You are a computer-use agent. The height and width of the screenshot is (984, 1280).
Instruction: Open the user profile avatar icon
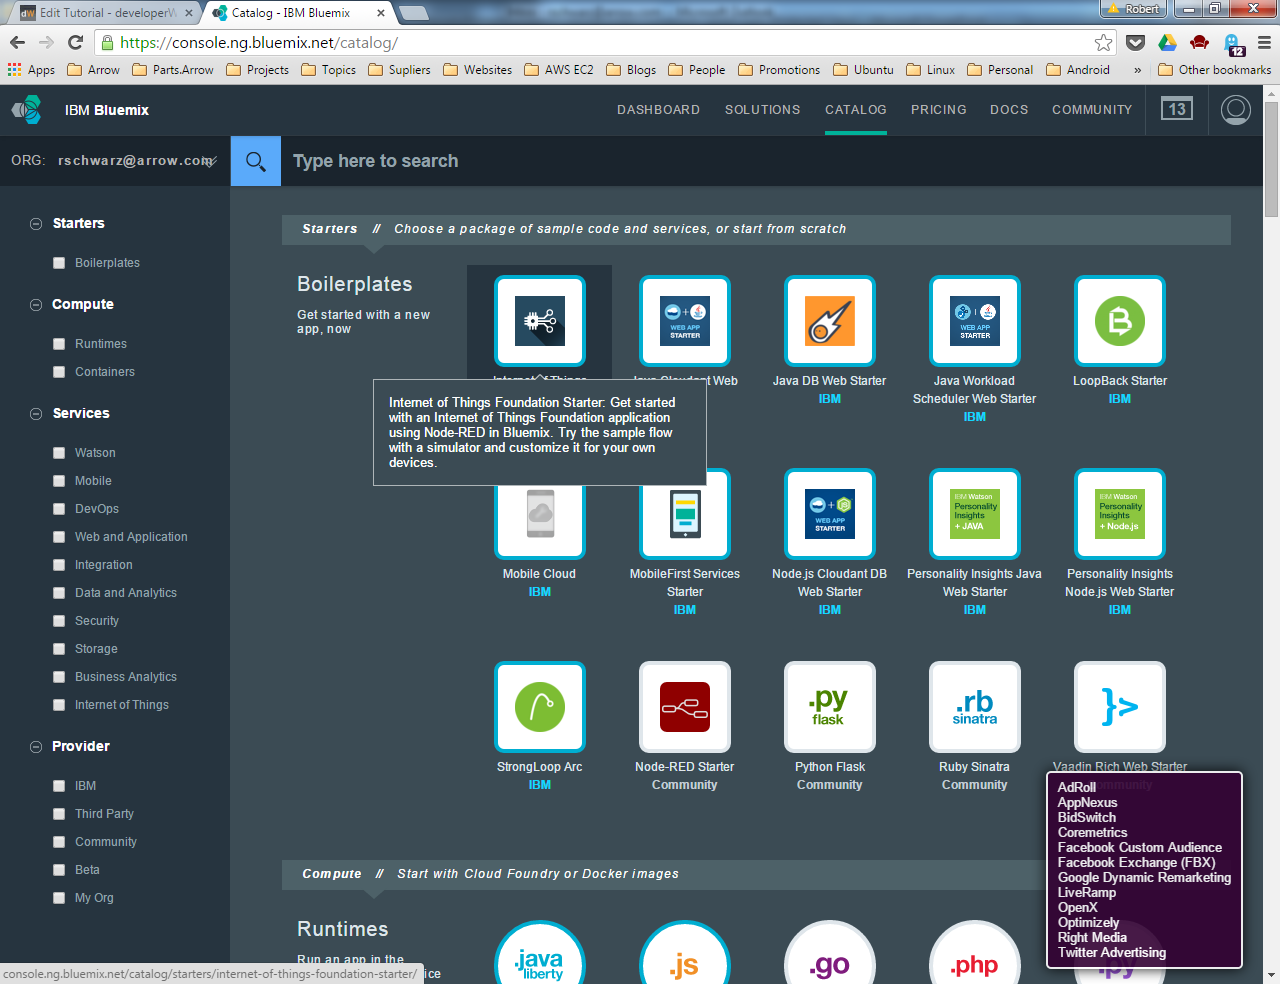[1236, 109]
